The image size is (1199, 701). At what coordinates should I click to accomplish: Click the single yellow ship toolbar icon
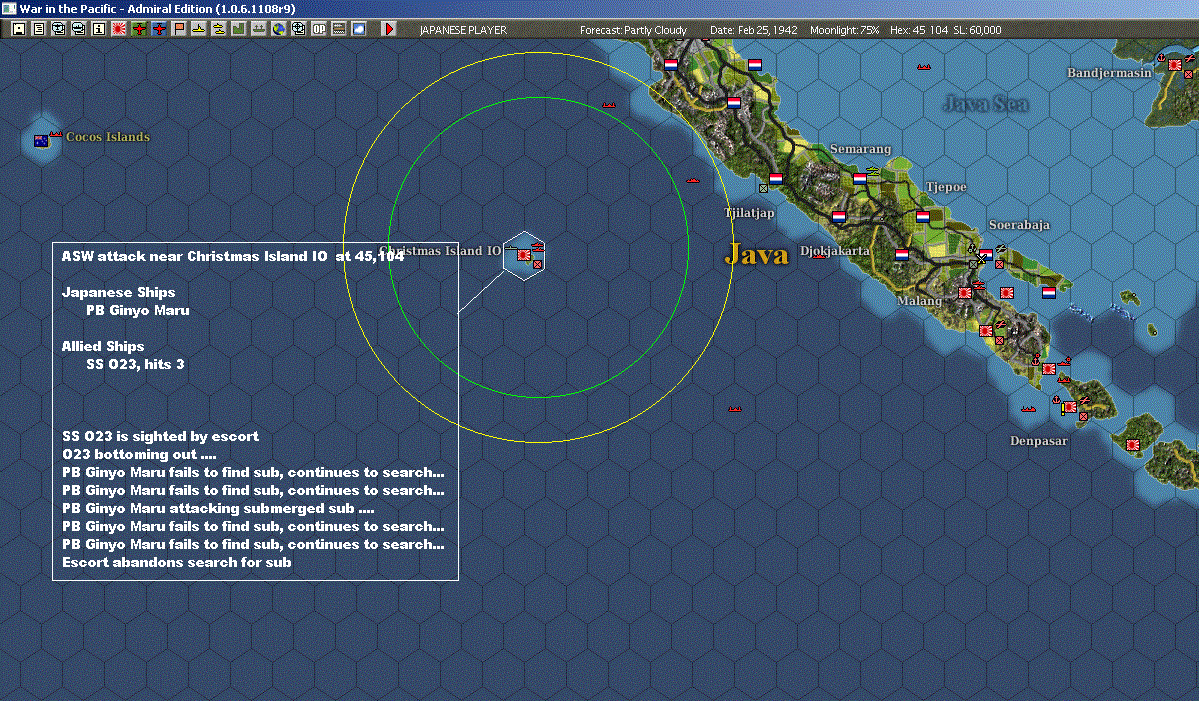198,29
